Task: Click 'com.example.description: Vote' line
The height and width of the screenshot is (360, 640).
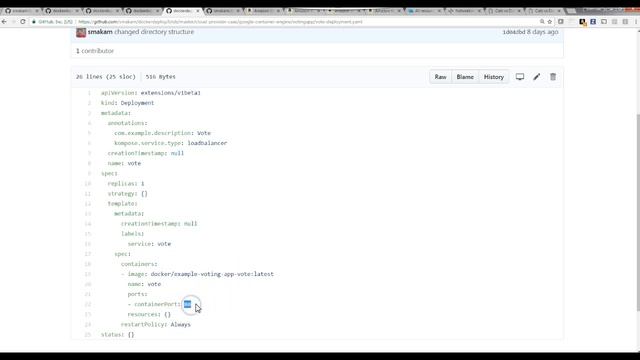Action: point(162,133)
